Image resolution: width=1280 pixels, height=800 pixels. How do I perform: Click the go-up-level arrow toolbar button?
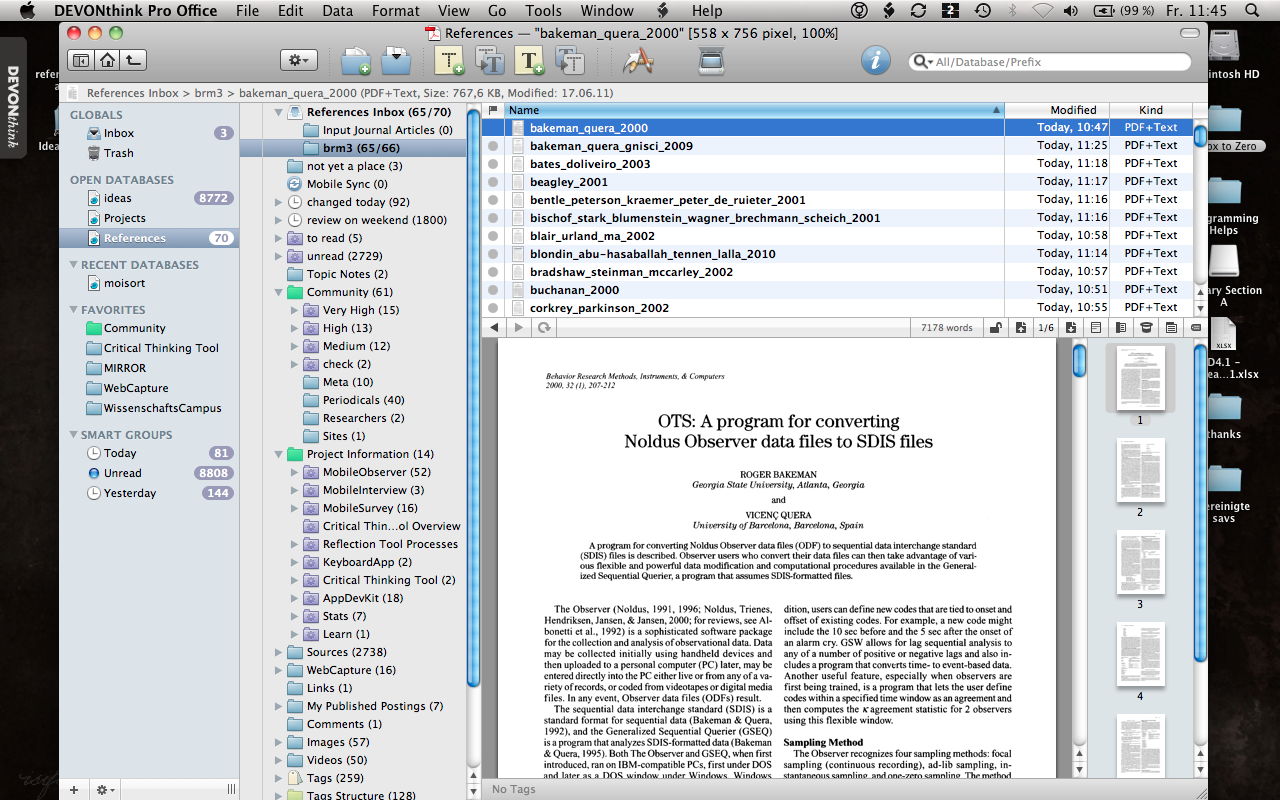tap(132, 61)
